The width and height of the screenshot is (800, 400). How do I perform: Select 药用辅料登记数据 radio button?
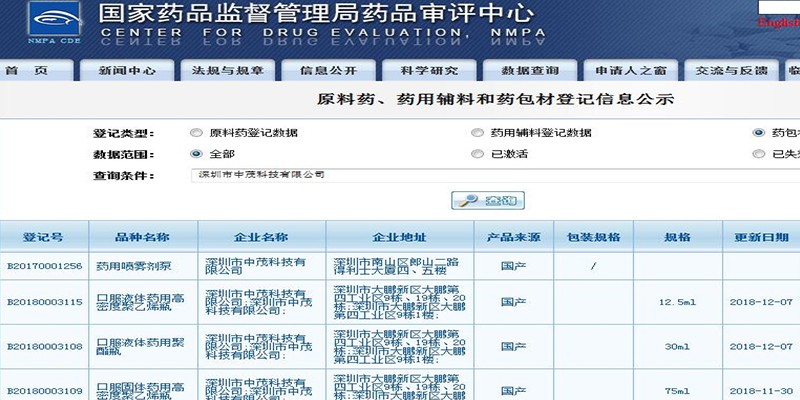pyautogui.click(x=477, y=133)
